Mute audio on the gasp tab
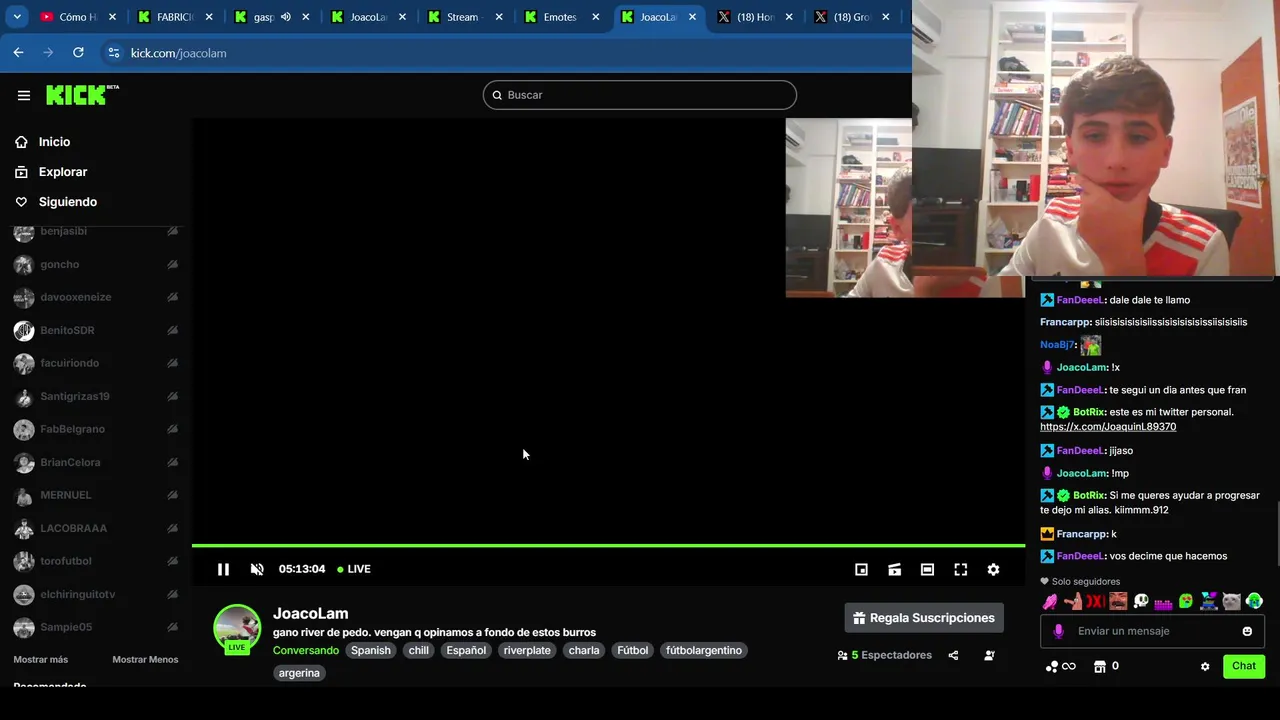1280x720 pixels. click(x=285, y=17)
